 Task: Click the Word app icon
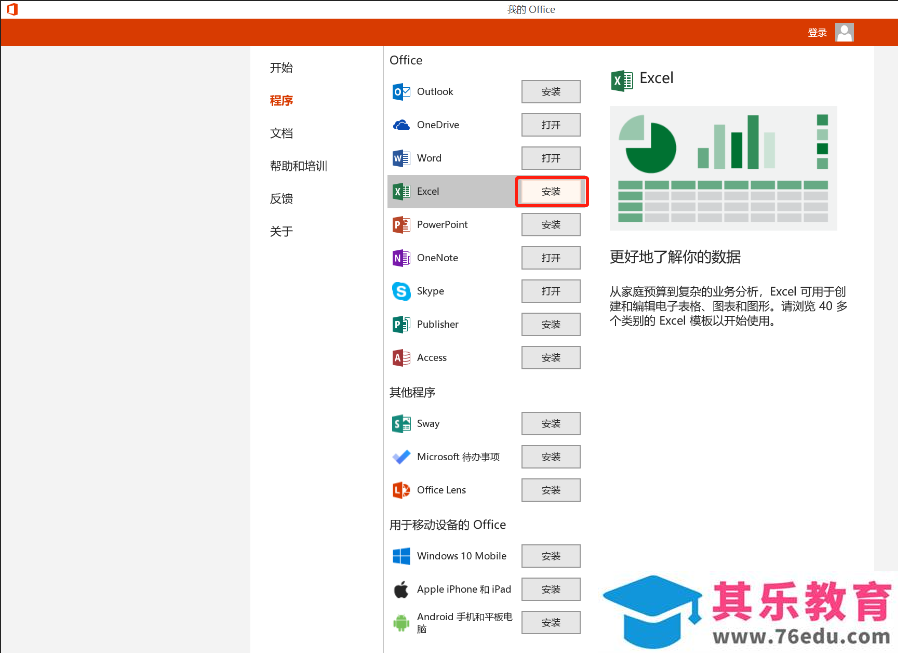401,158
